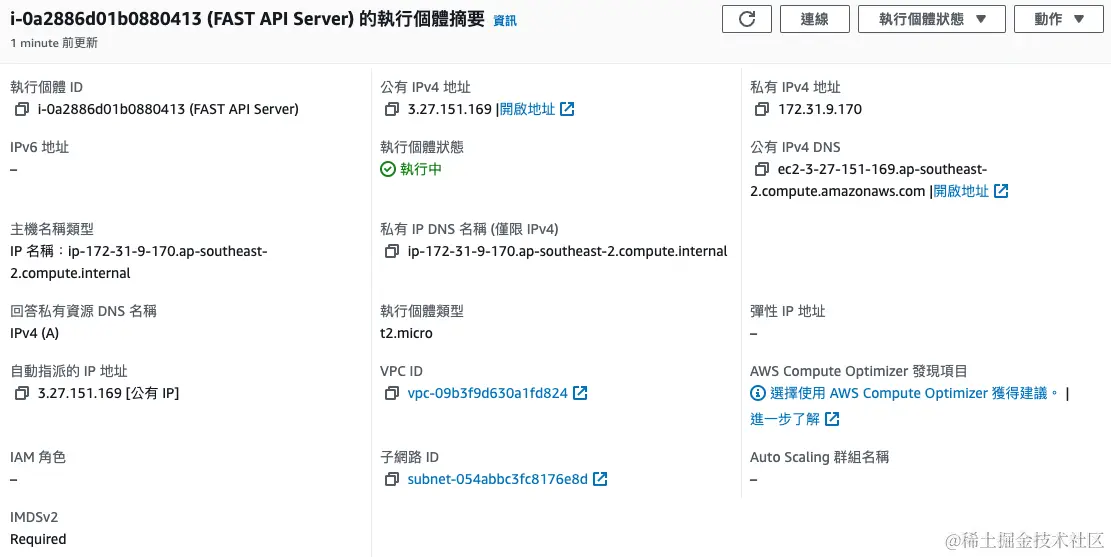1111x557 pixels.
Task: Open the 資訊 info link
Action: point(505,20)
